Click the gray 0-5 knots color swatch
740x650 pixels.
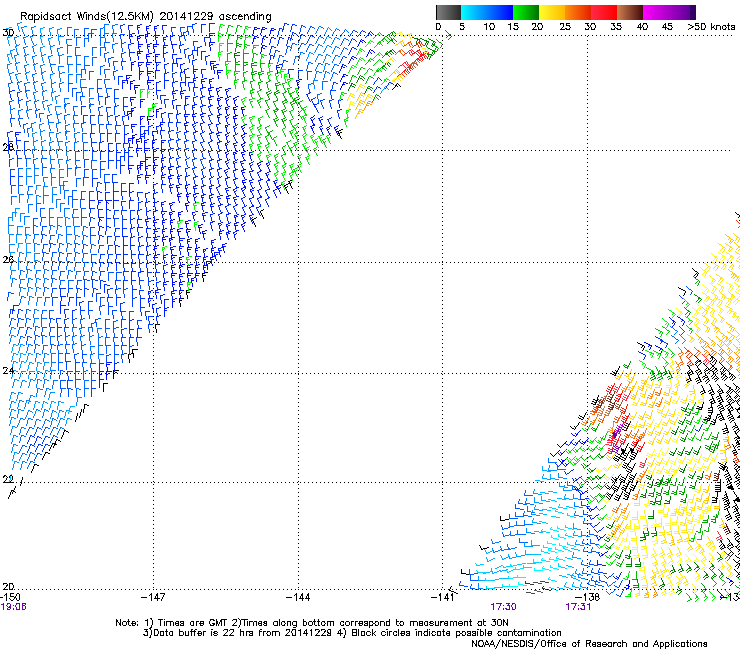point(448,12)
